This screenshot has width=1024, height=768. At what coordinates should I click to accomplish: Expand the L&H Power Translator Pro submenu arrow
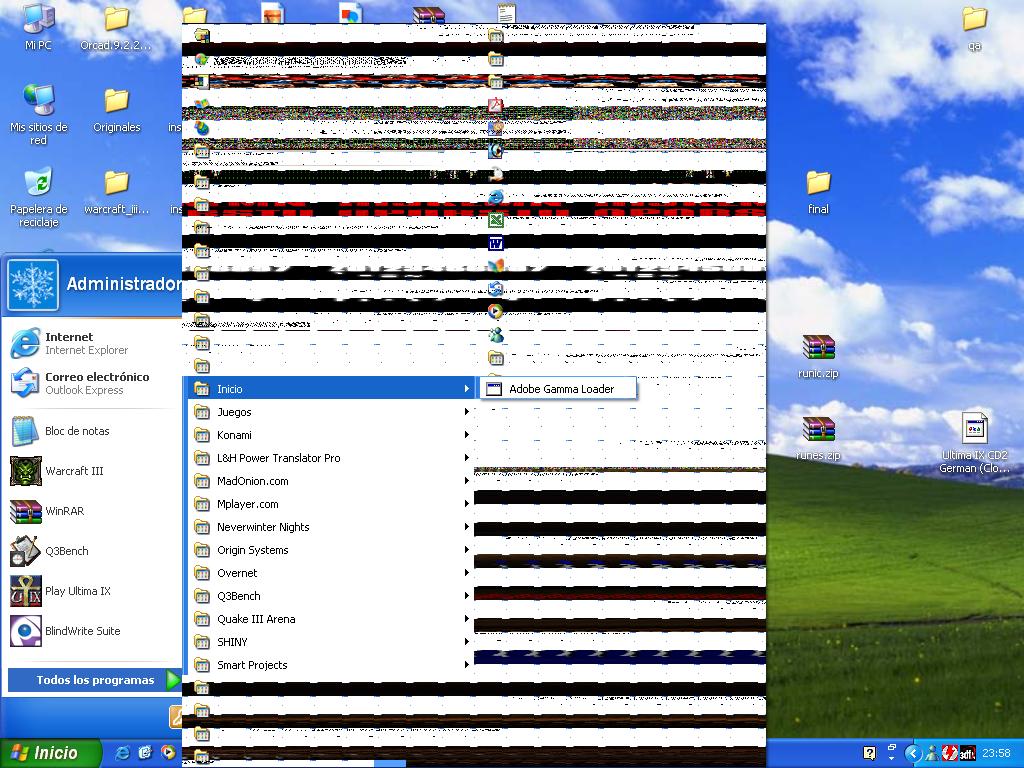point(466,458)
